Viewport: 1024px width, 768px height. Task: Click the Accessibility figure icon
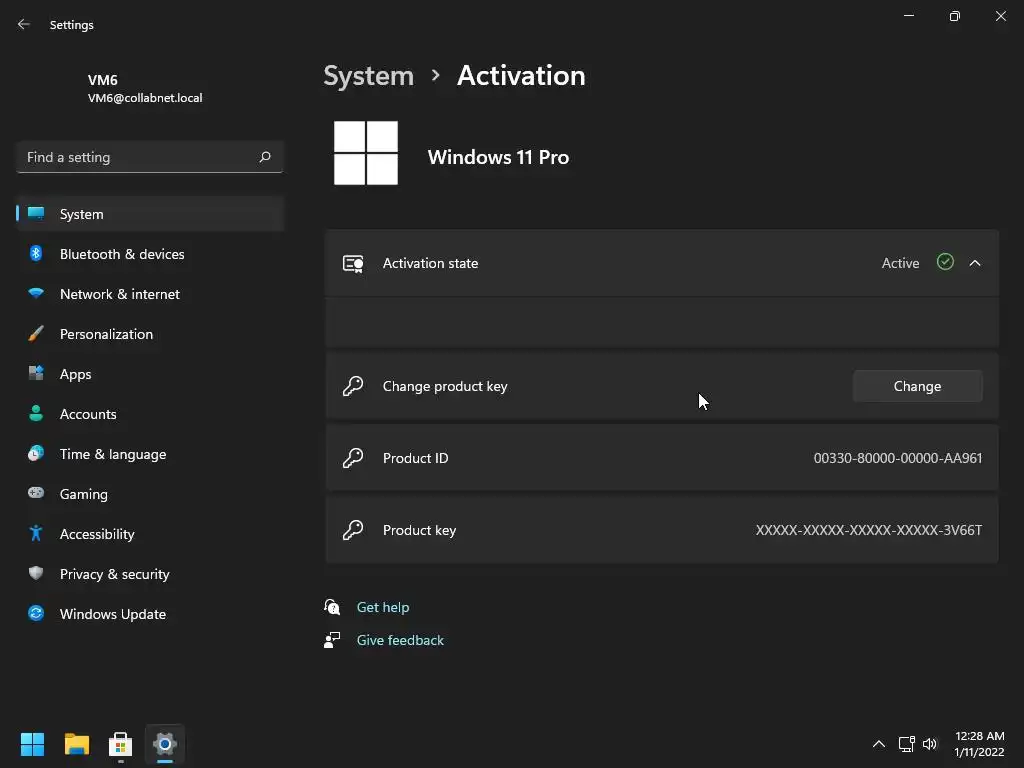click(x=36, y=534)
